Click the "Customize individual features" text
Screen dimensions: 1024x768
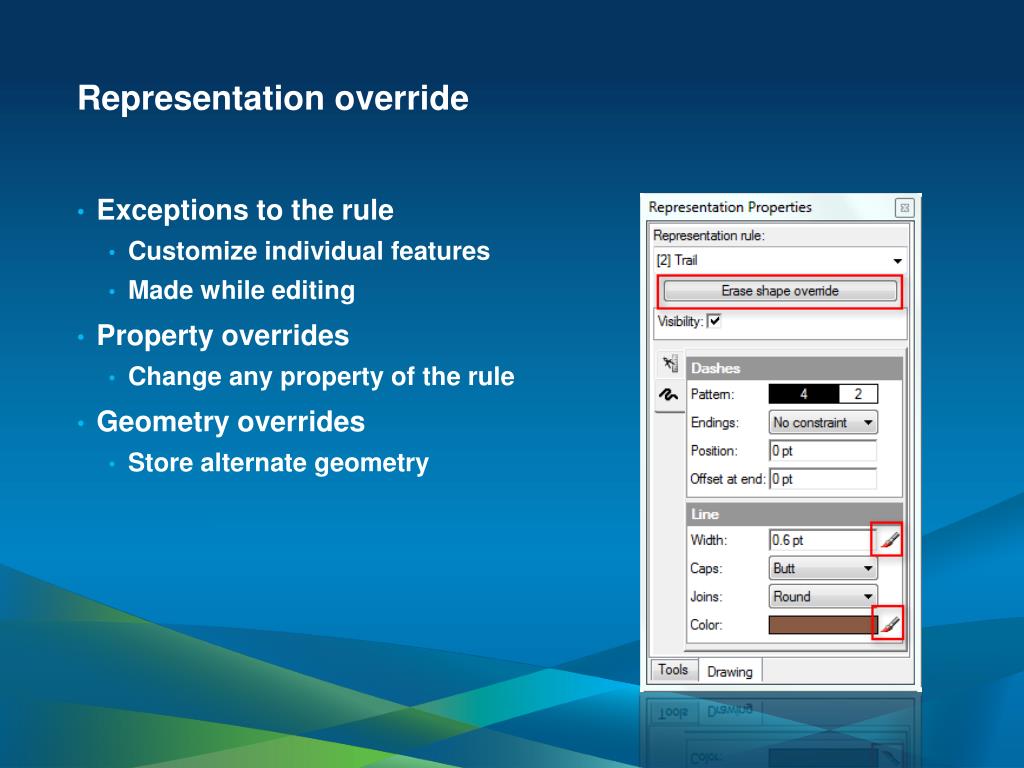click(x=309, y=251)
